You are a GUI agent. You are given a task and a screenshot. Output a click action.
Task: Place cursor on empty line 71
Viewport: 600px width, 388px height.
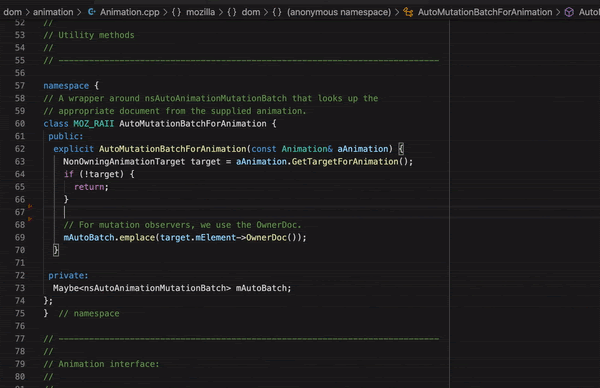click(x=245, y=262)
